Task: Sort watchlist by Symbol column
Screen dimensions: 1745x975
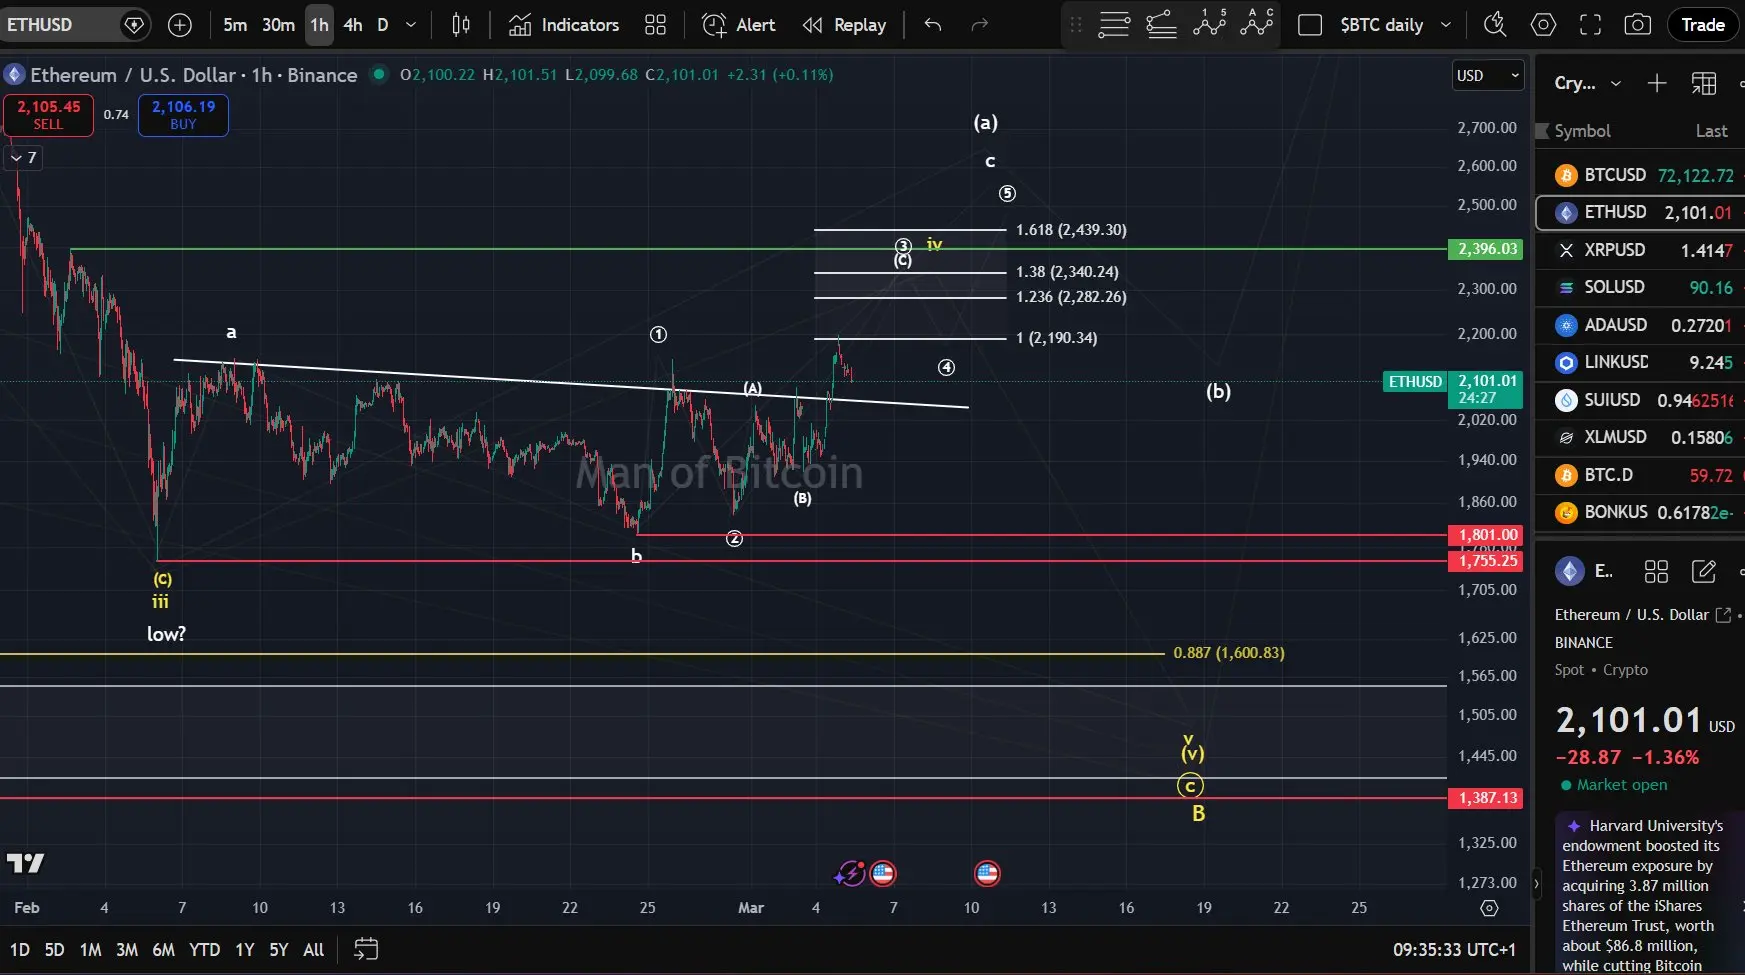Action: click(1582, 131)
